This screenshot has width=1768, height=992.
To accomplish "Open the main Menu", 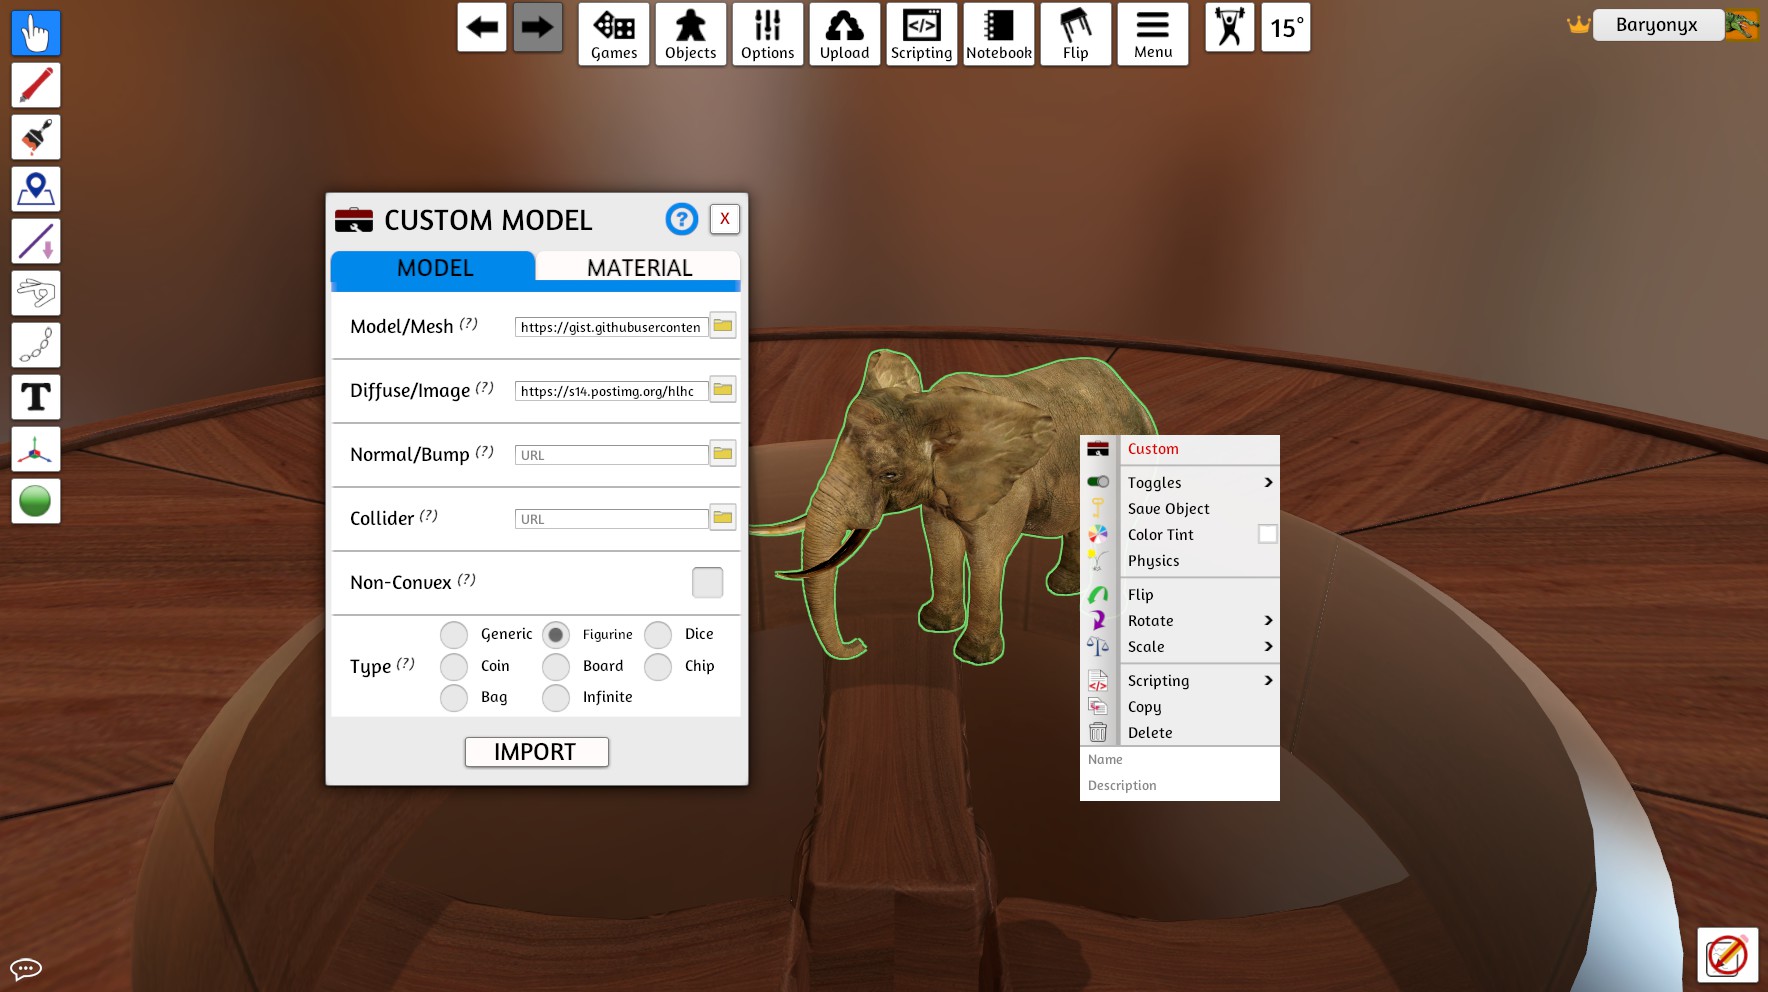I will point(1153,34).
